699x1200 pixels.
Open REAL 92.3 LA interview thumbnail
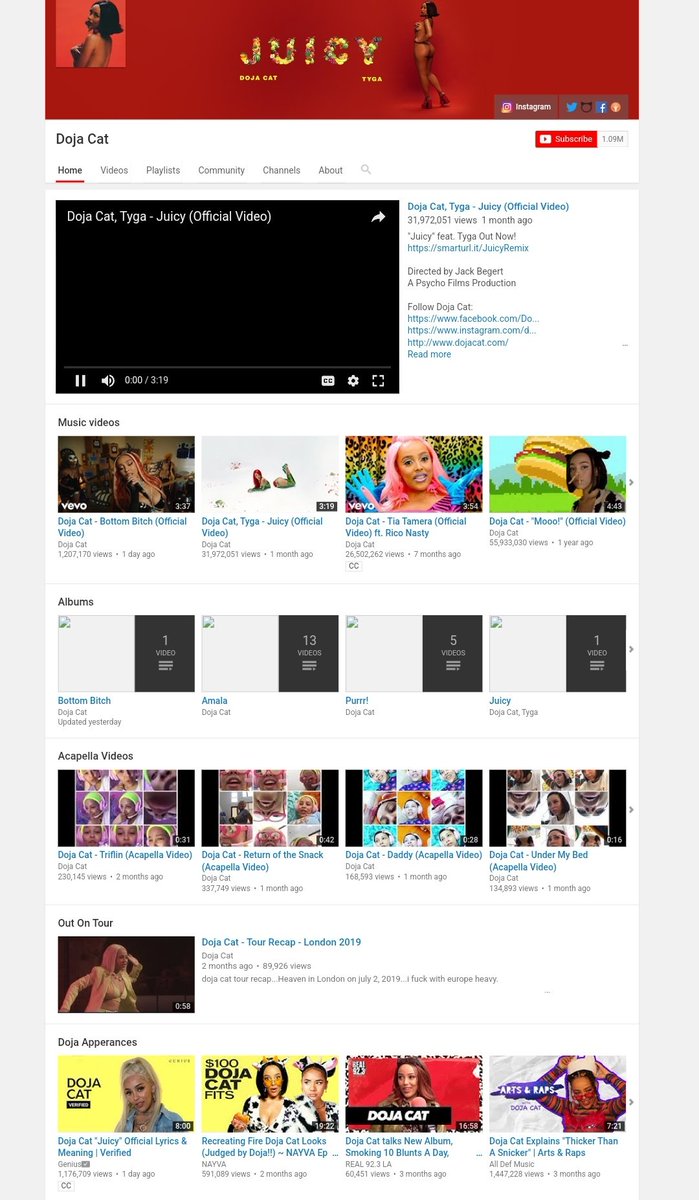tap(414, 1094)
